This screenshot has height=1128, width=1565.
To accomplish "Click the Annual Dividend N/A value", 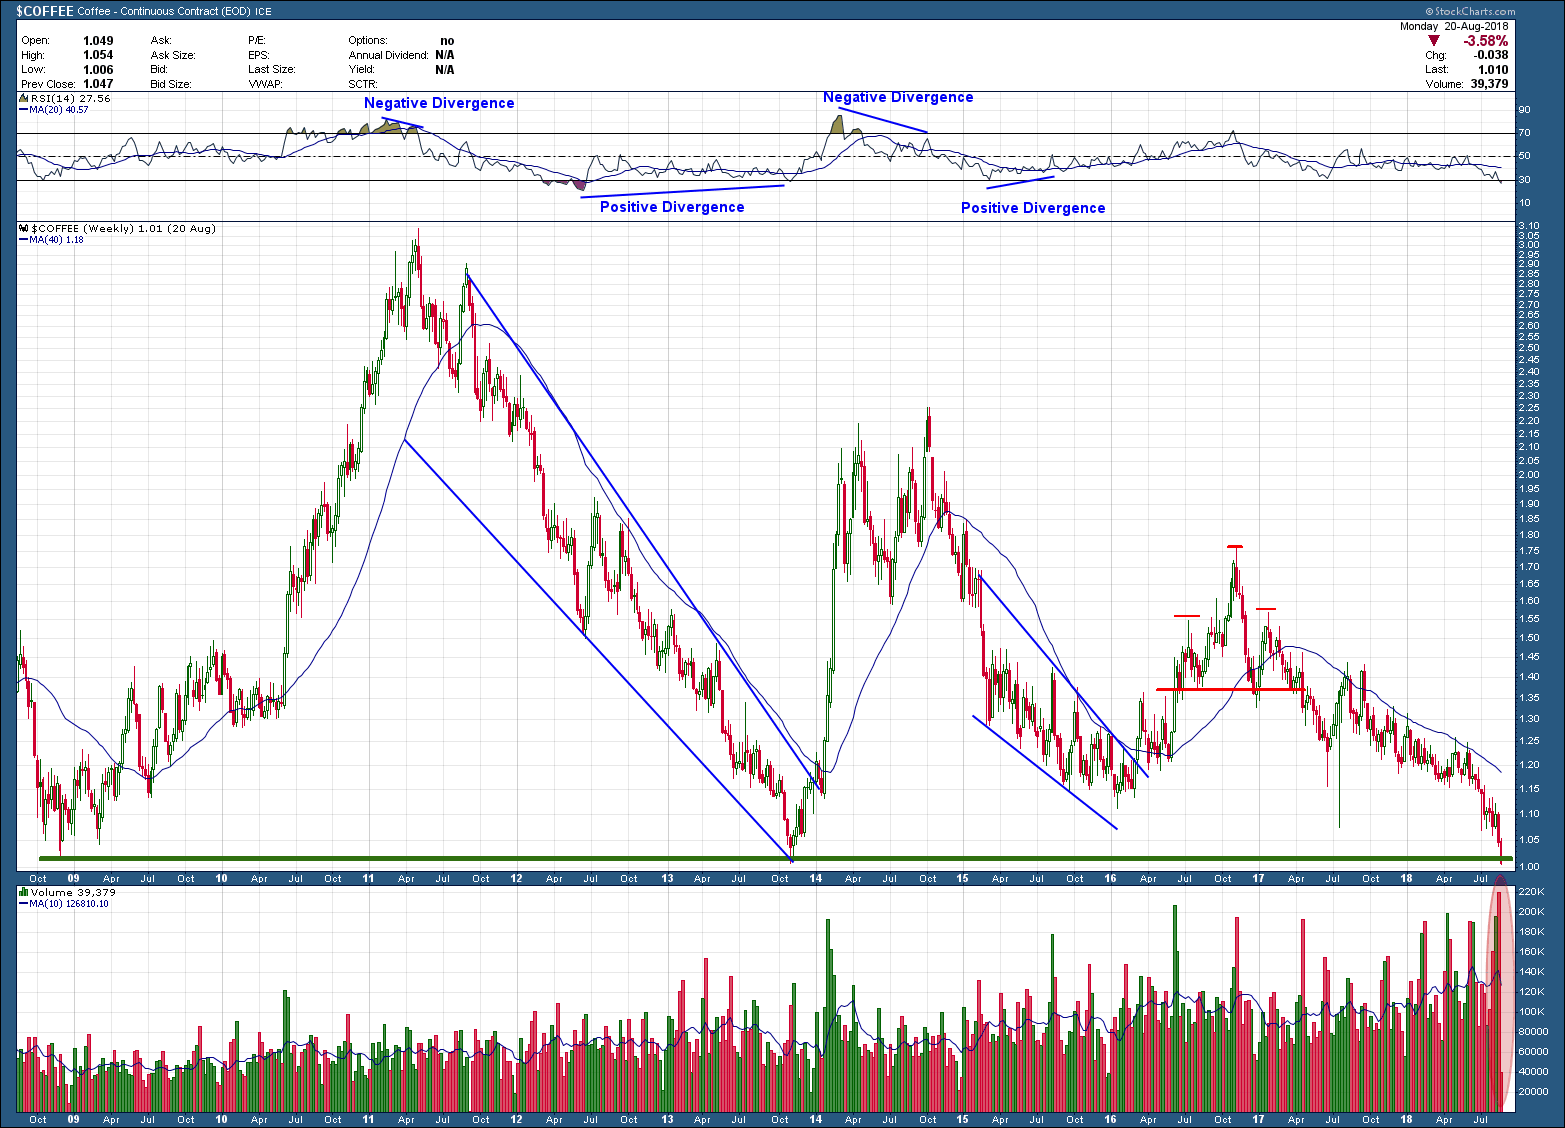I will [x=445, y=55].
